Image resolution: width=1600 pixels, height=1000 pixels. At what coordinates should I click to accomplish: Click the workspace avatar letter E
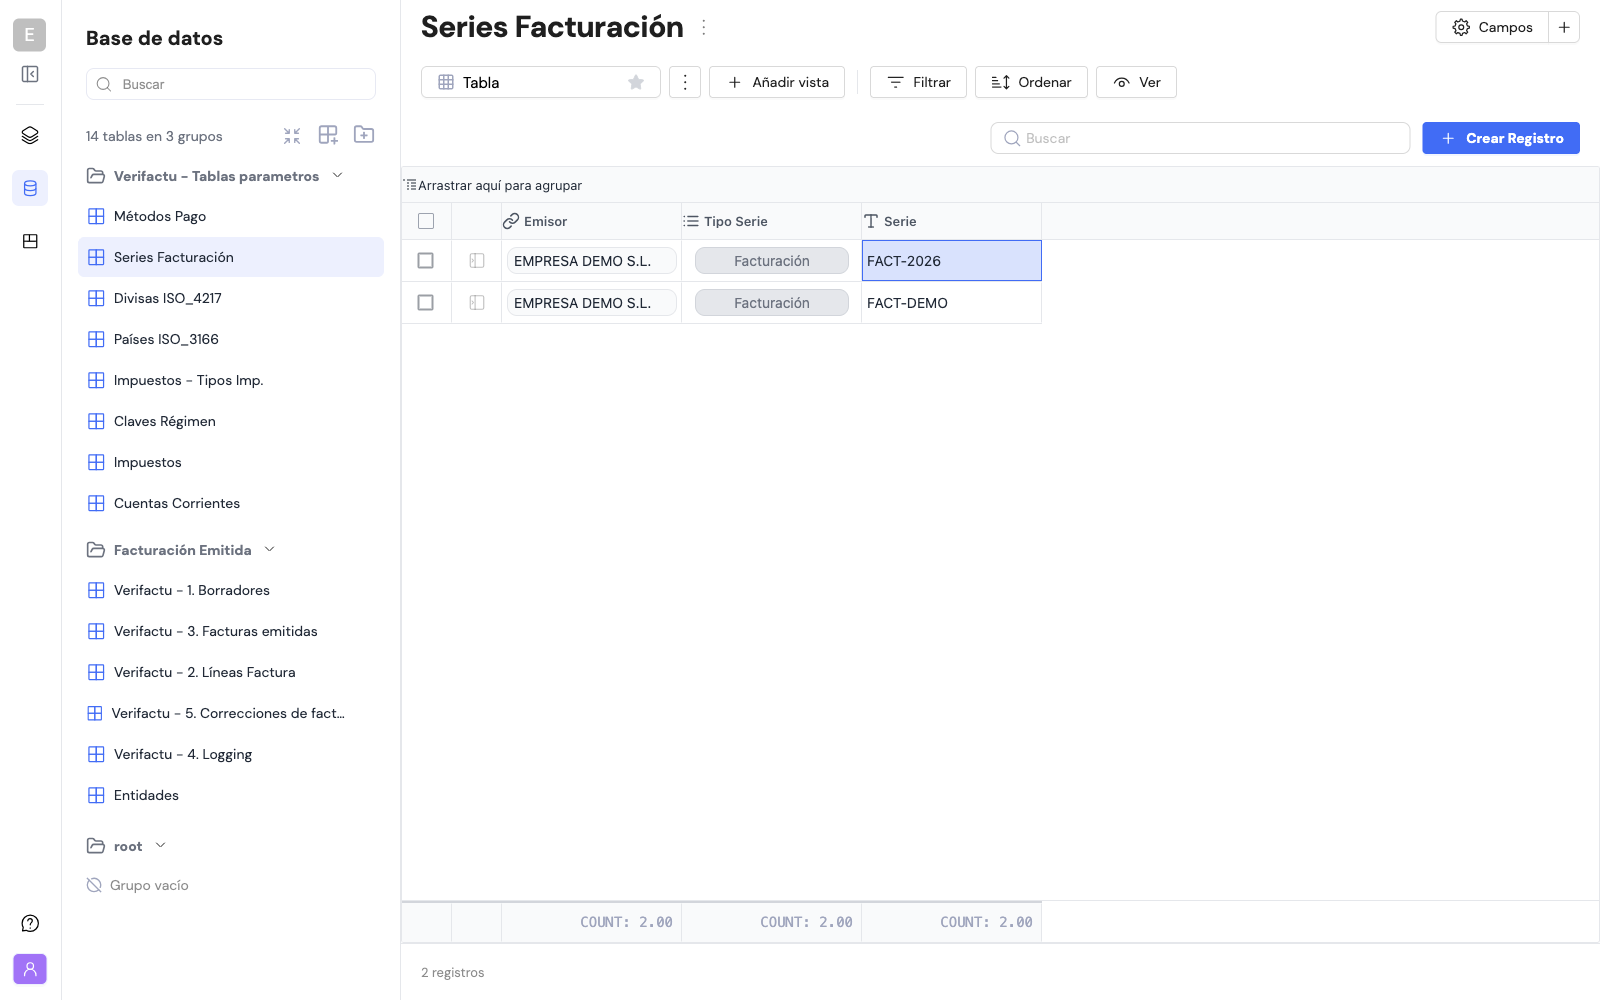[x=29, y=35]
